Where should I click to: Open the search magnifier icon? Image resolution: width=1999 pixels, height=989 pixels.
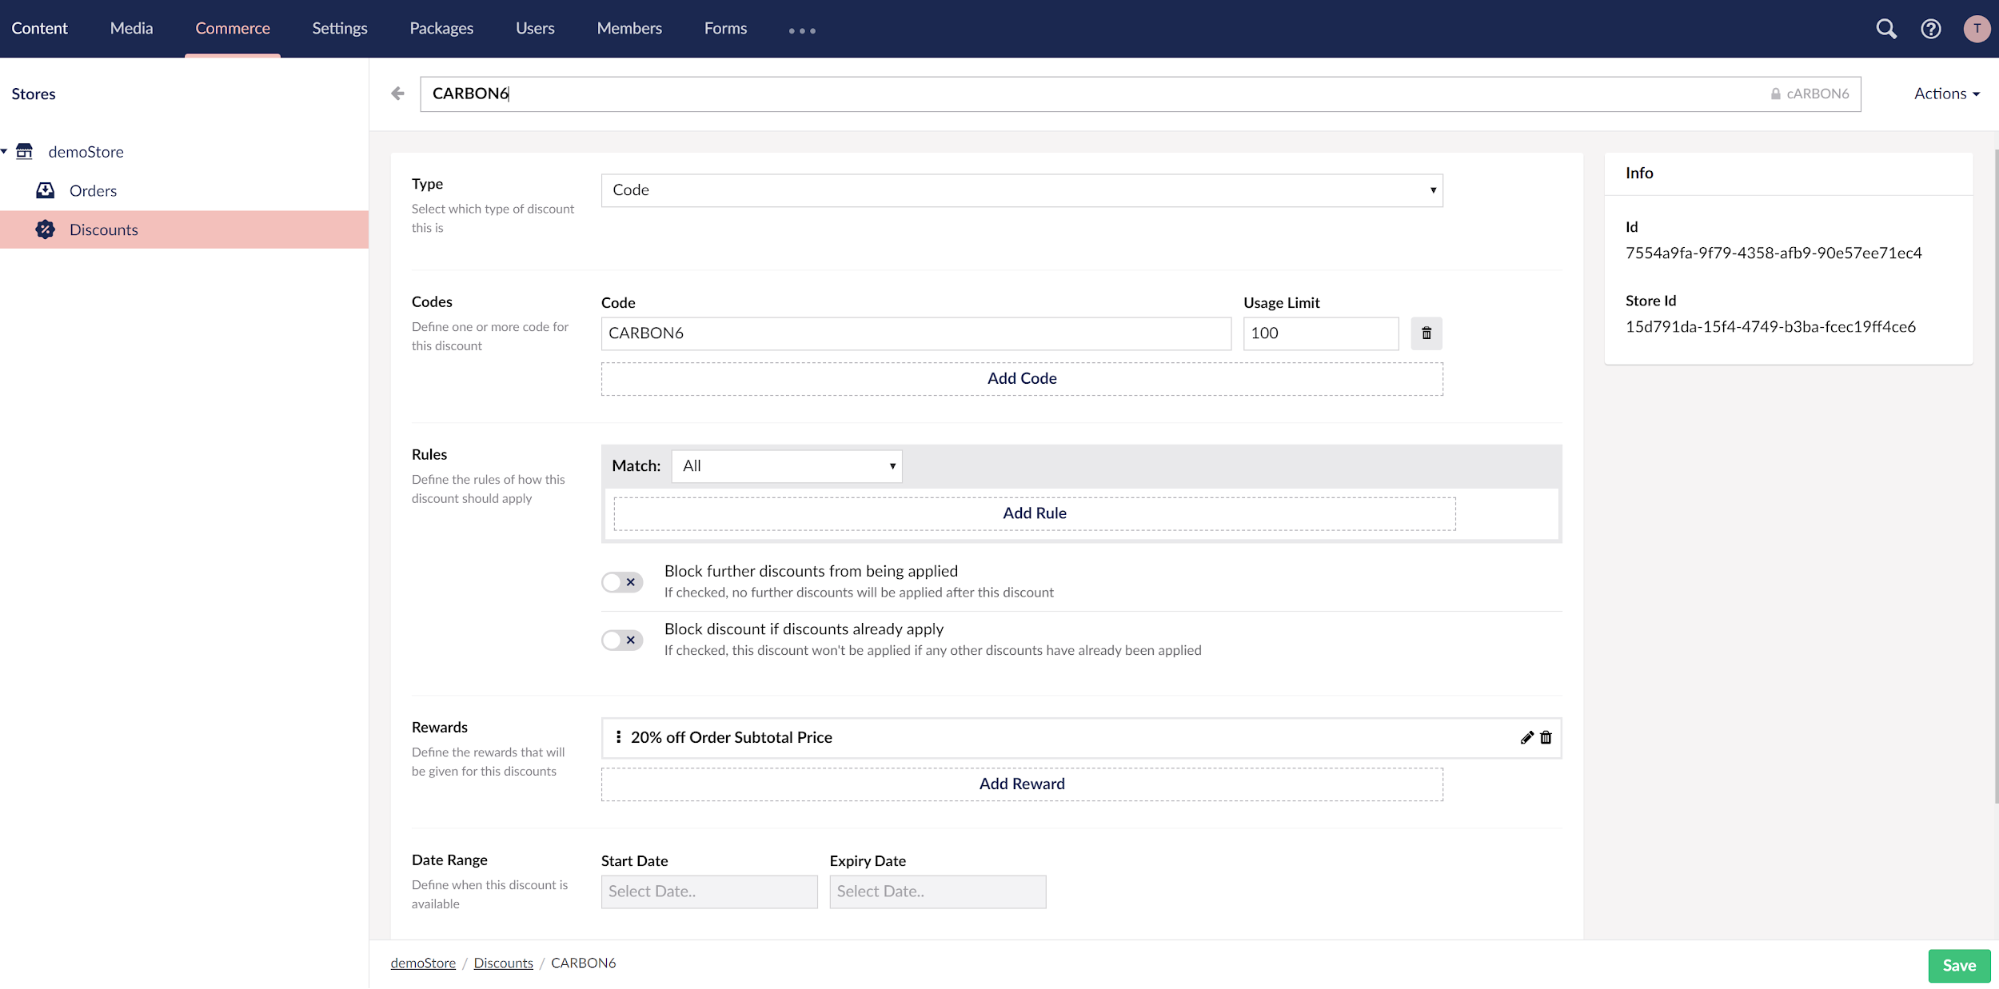1886,29
